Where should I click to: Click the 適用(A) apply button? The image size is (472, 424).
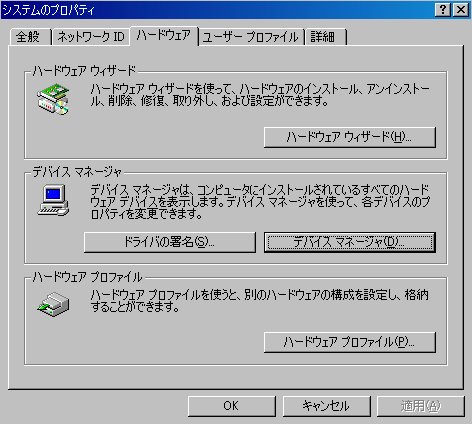421,406
